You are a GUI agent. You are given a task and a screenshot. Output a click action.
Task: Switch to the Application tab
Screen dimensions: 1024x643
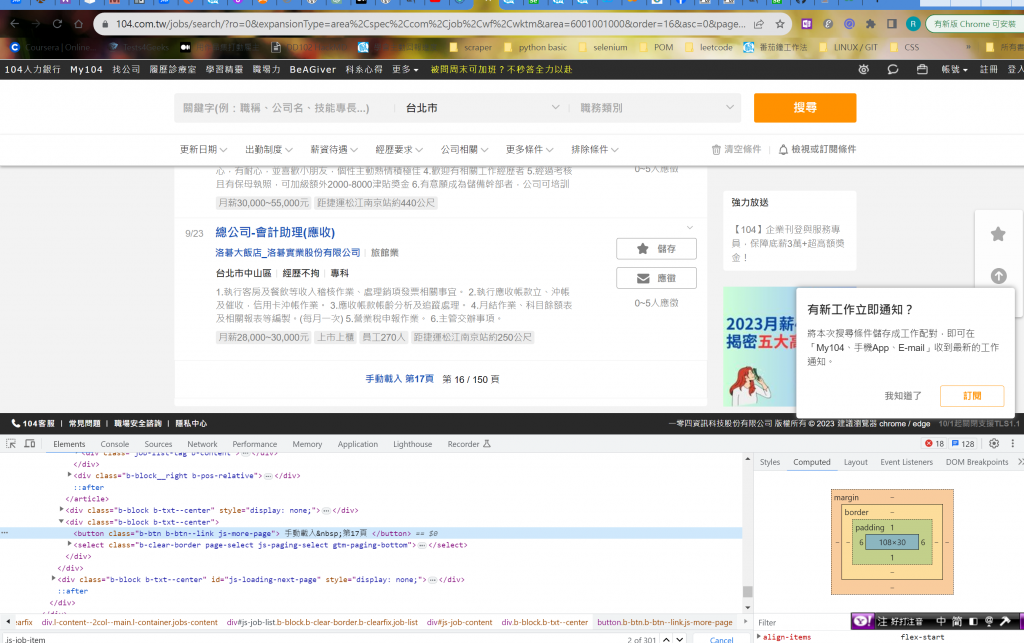coord(358,444)
